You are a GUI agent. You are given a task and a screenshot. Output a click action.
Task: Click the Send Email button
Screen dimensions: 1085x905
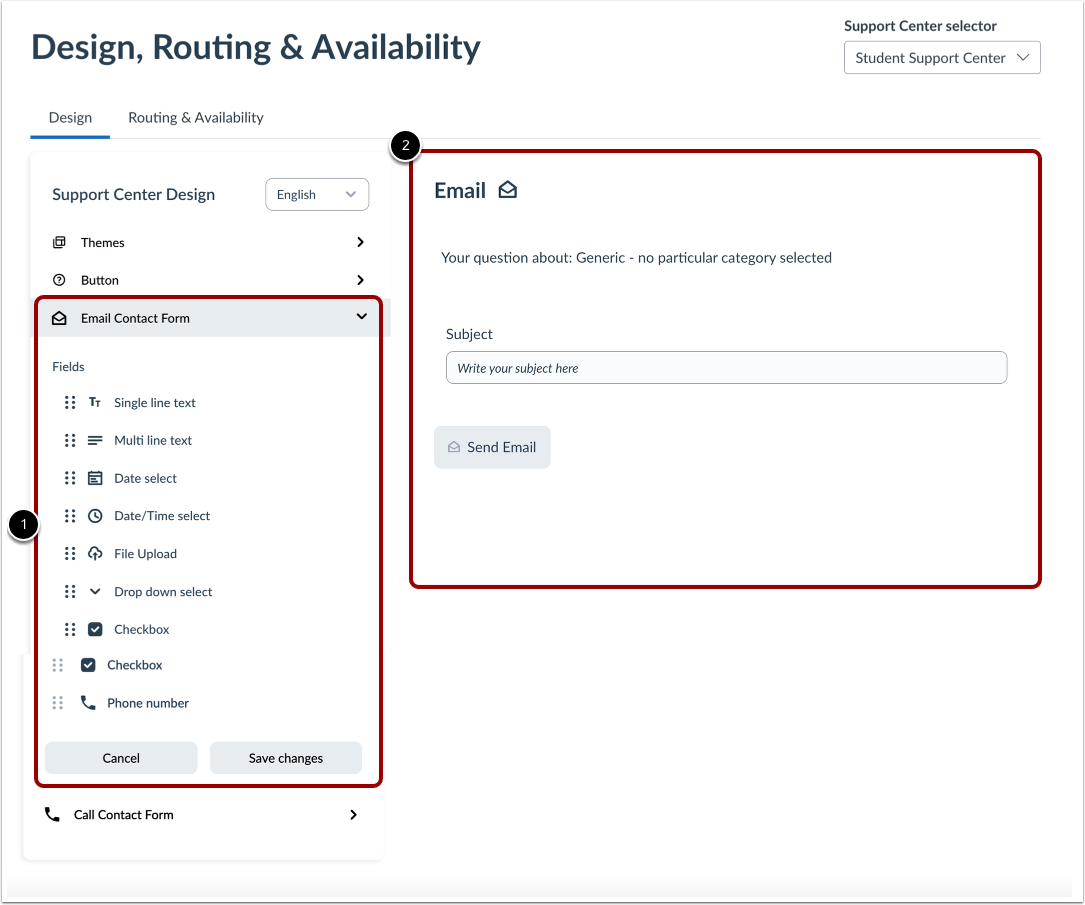pos(492,447)
